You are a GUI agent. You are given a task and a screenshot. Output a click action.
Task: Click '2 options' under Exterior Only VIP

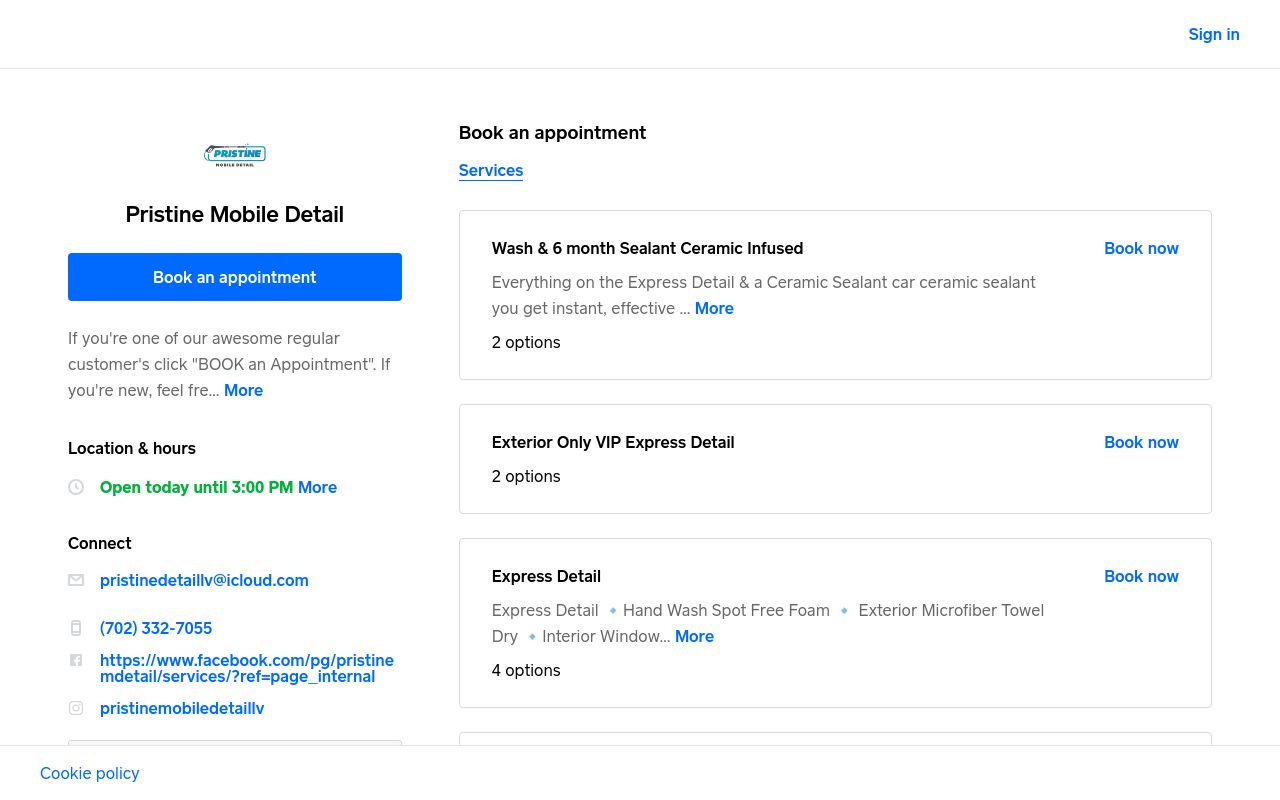(x=526, y=476)
